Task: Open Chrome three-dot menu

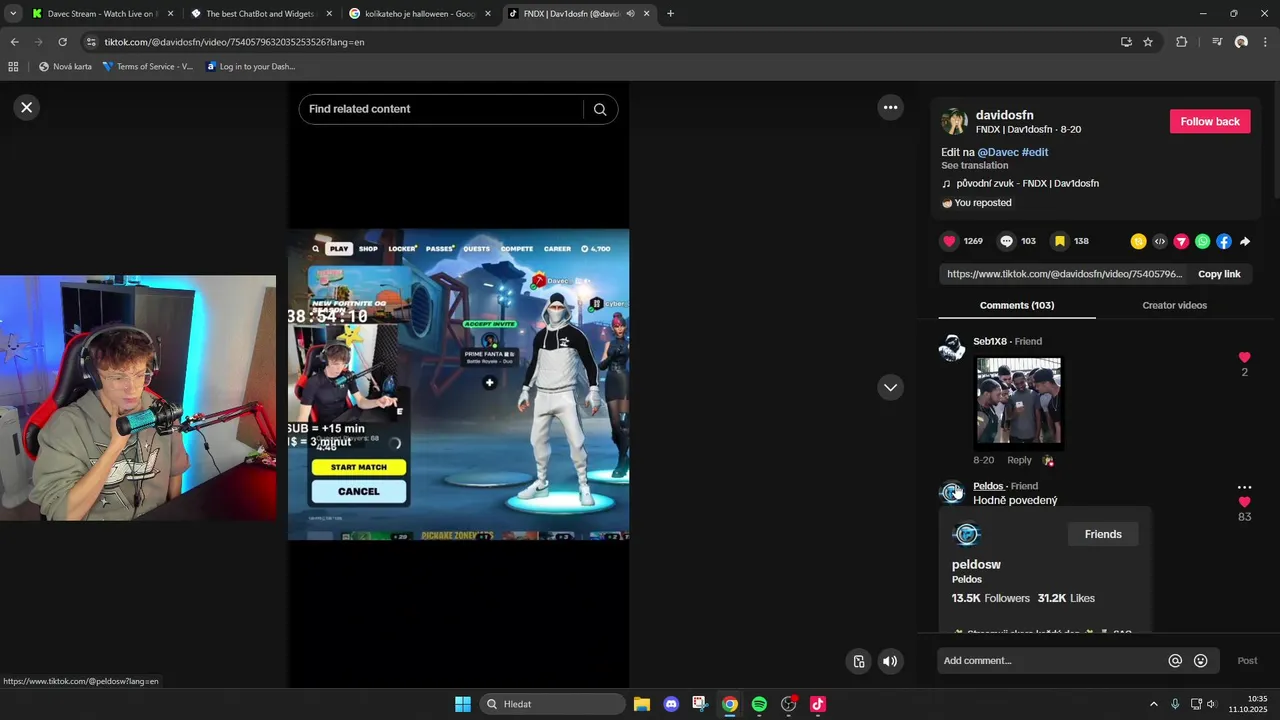Action: coord(1266,42)
